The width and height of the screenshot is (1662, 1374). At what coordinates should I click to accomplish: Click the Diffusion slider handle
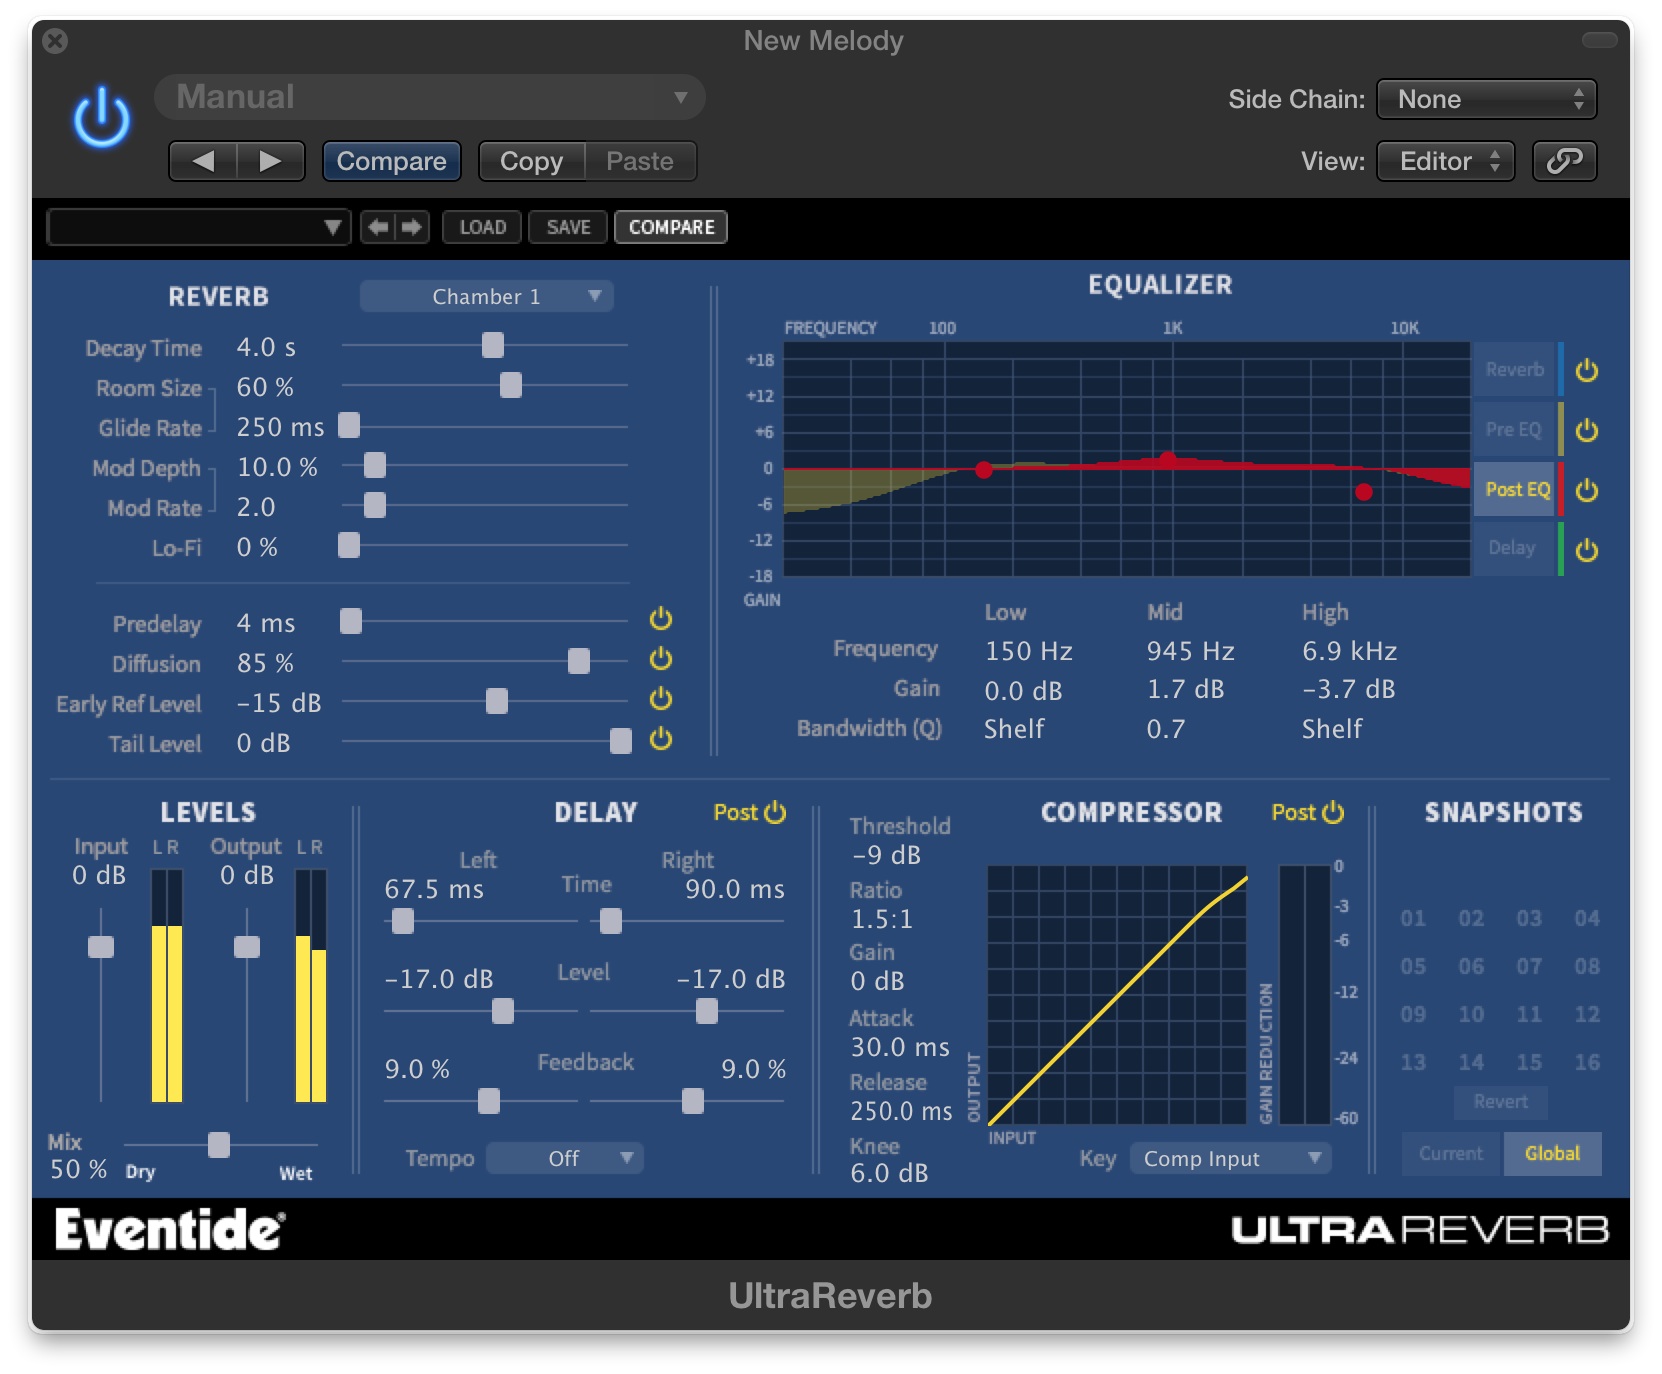click(x=579, y=661)
